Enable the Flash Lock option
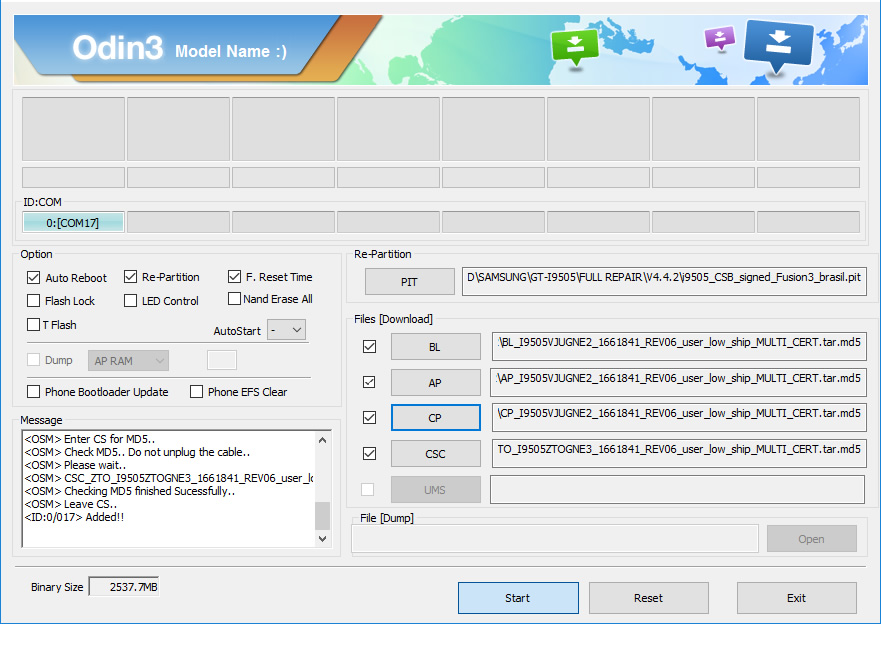The width and height of the screenshot is (881, 648). (34, 301)
